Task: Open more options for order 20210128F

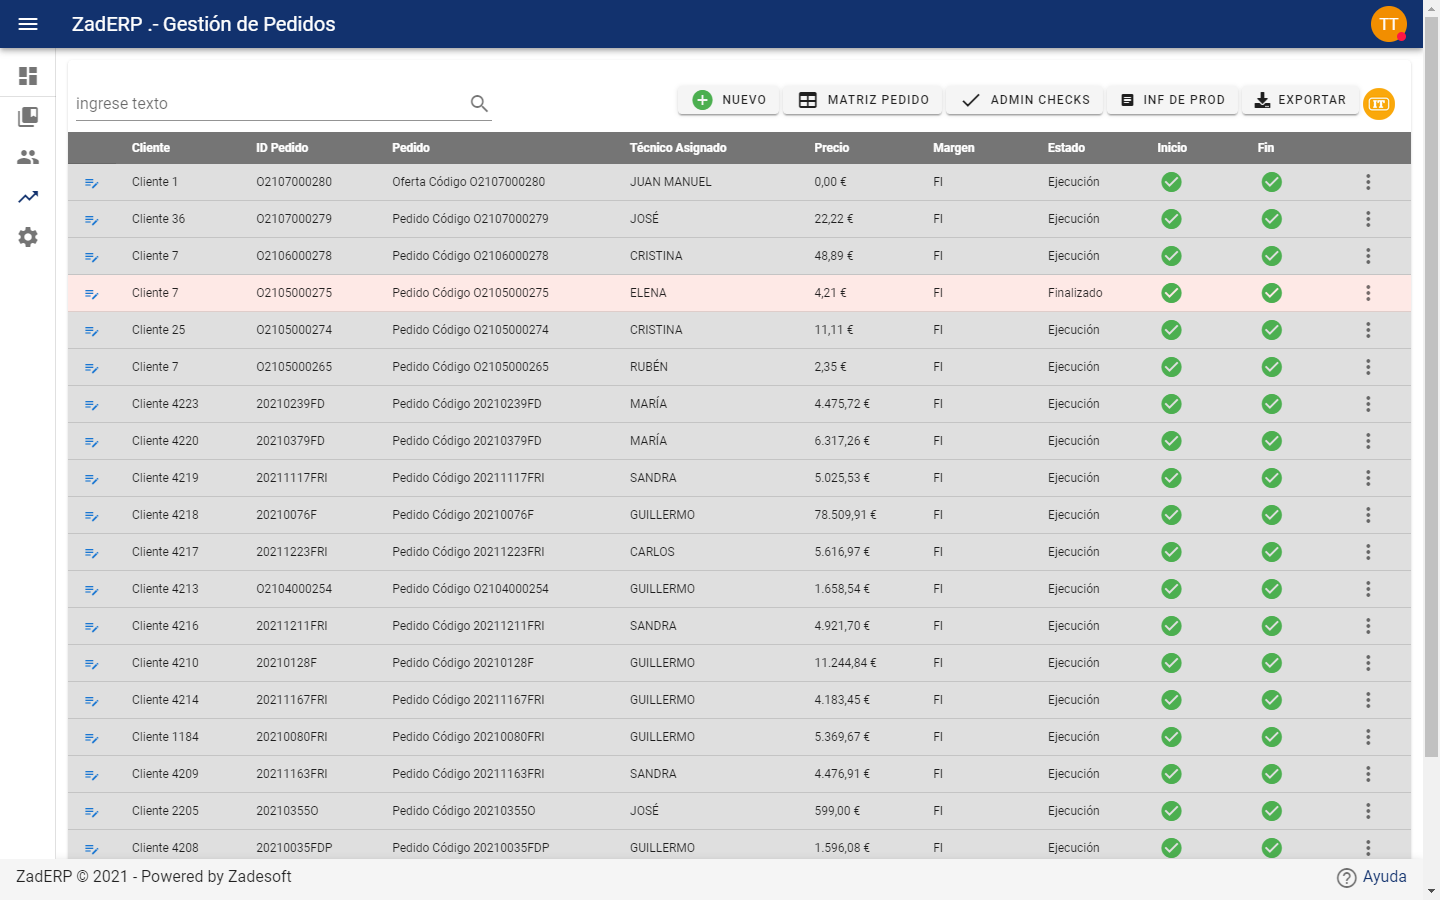Action: [1368, 663]
